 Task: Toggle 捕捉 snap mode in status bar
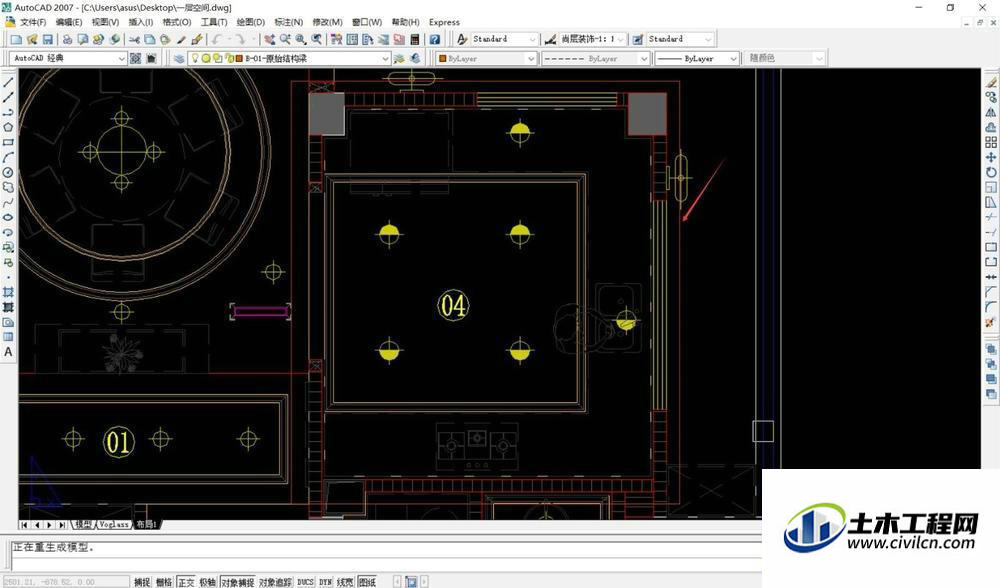pos(142,582)
